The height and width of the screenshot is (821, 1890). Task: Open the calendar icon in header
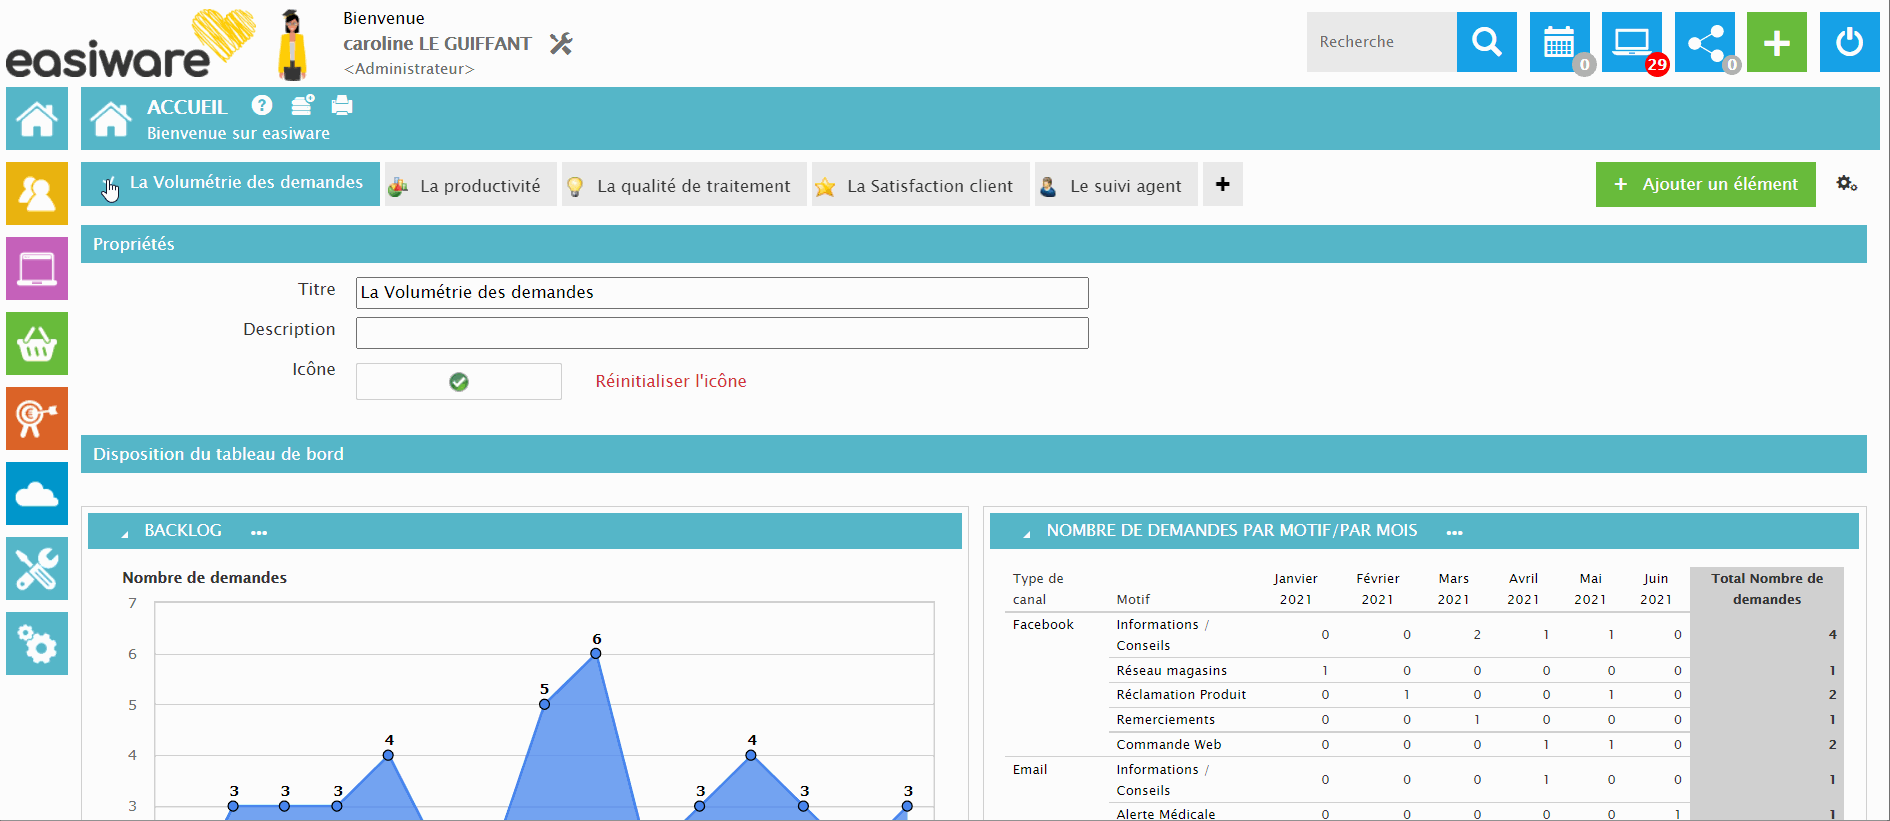pos(1559,42)
